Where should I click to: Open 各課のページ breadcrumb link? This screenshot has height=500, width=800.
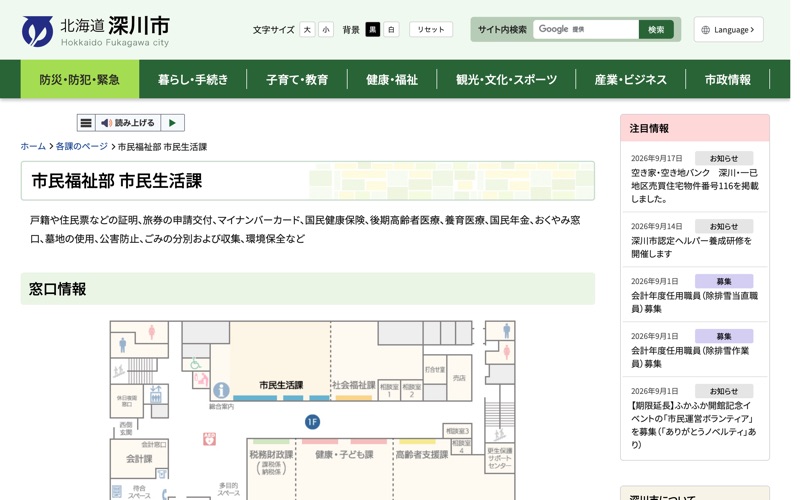[82, 146]
